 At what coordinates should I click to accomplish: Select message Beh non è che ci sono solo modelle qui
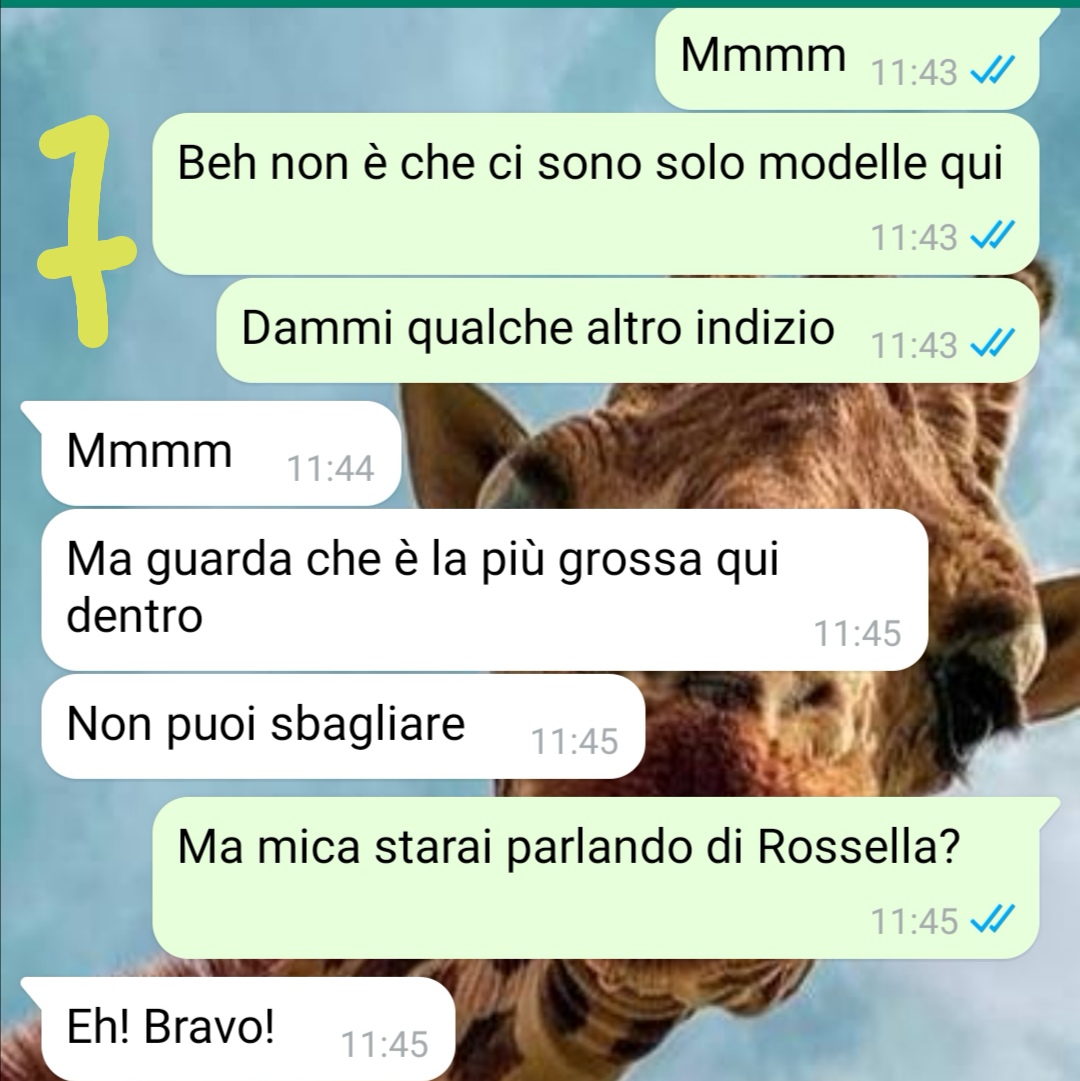click(x=595, y=194)
